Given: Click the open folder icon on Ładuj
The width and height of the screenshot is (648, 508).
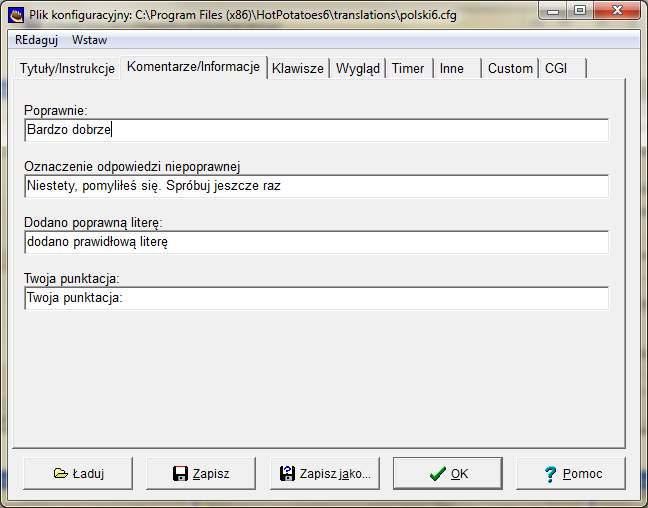Looking at the screenshot, I should coord(60,473).
